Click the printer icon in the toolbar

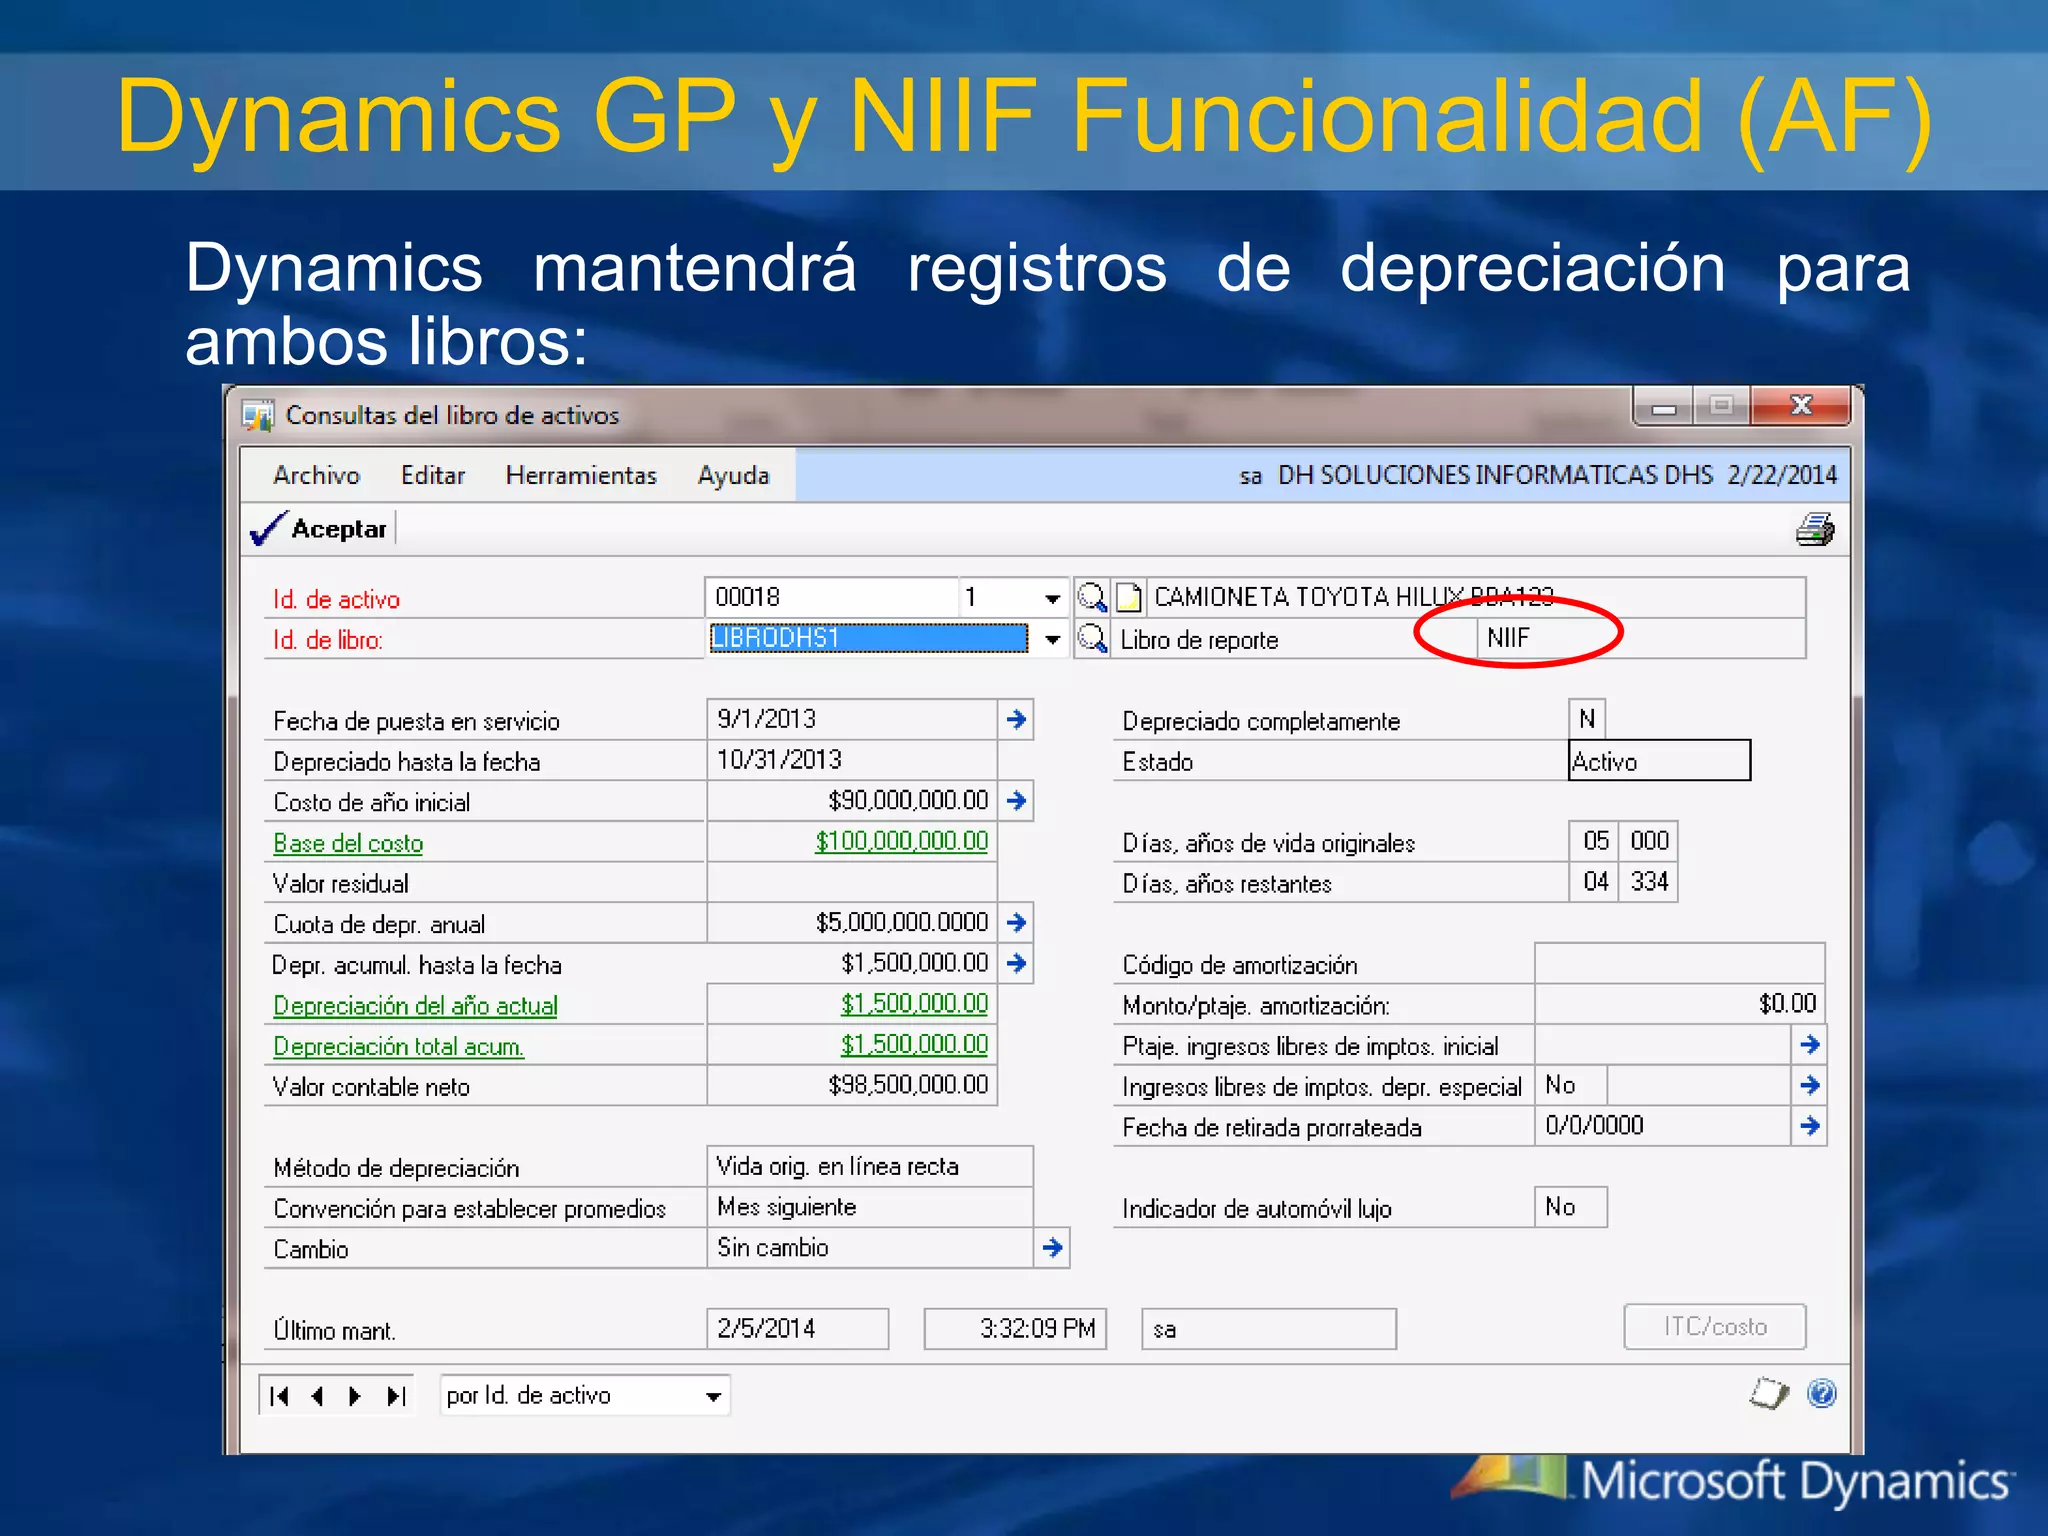coord(1814,529)
